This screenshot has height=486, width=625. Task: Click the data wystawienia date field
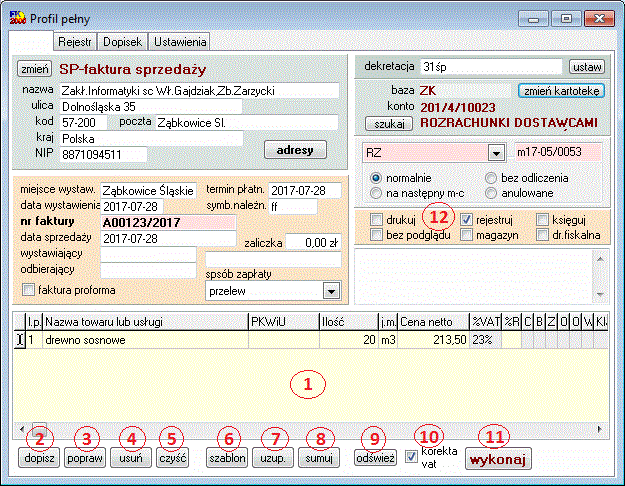pyautogui.click(x=132, y=207)
